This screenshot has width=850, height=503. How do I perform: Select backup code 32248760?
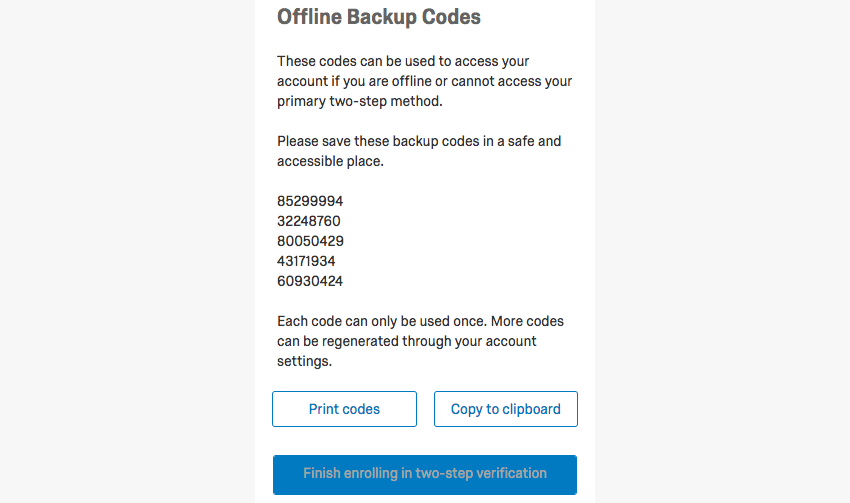click(310, 221)
